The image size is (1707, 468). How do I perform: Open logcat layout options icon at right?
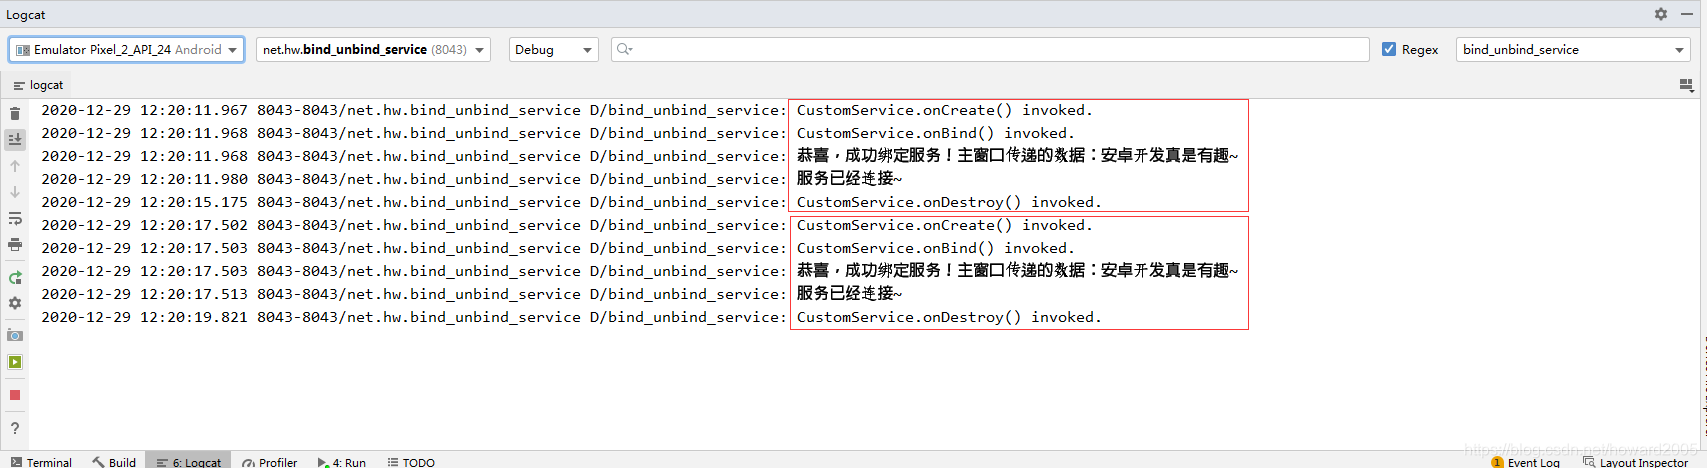click(1687, 85)
